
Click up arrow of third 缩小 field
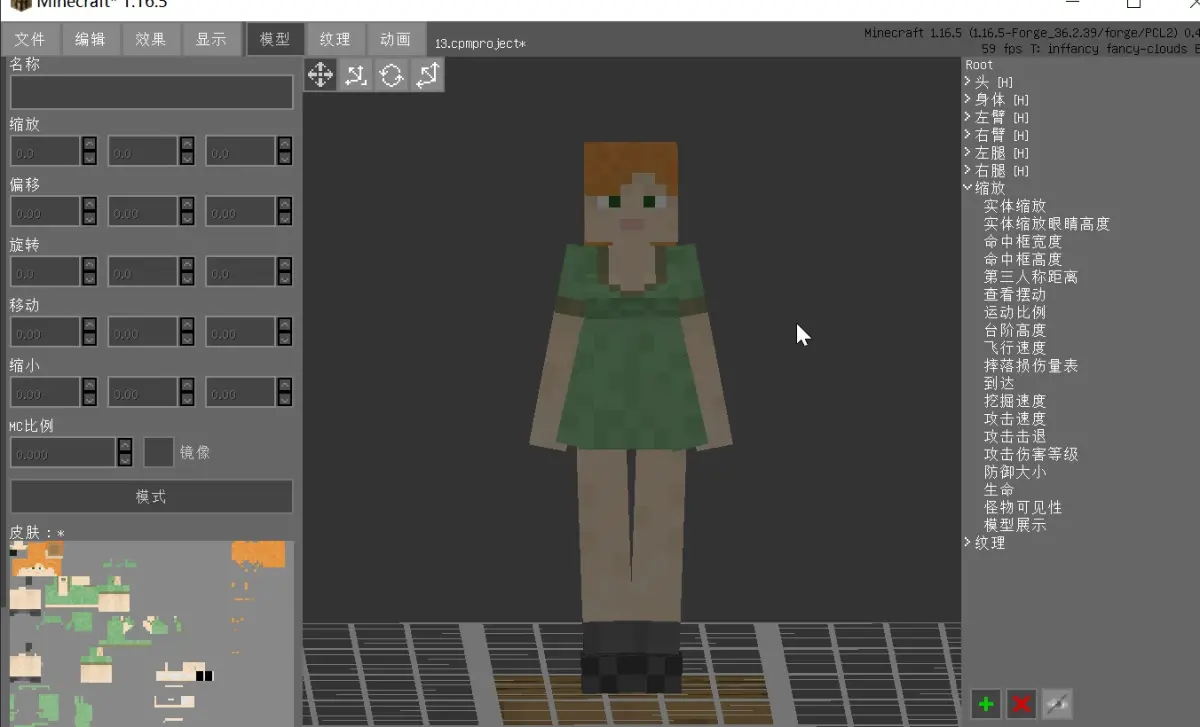coord(286,385)
